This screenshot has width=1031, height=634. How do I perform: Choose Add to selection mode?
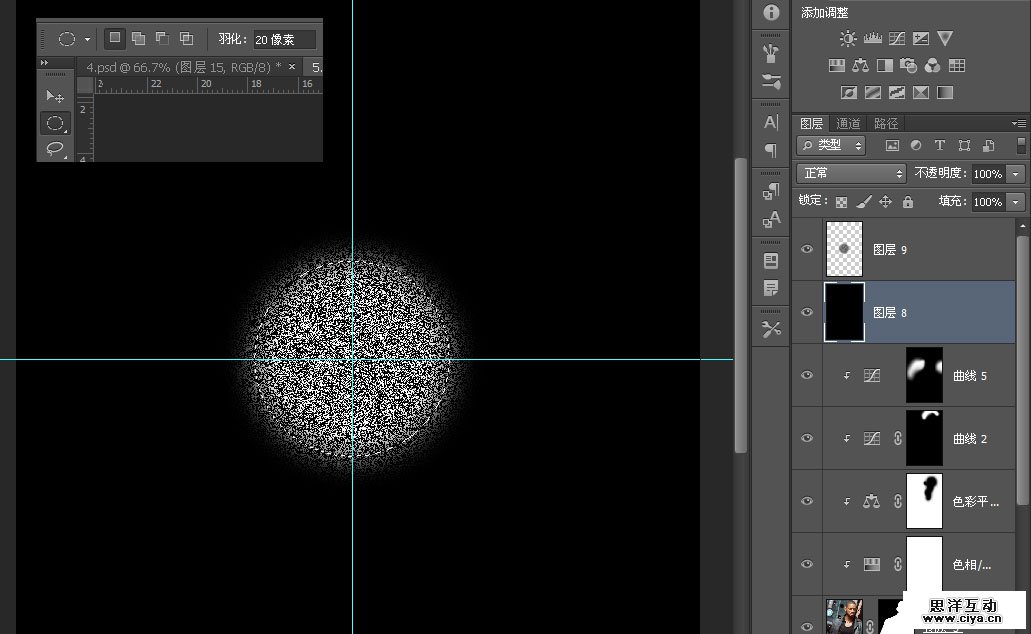click(138, 39)
